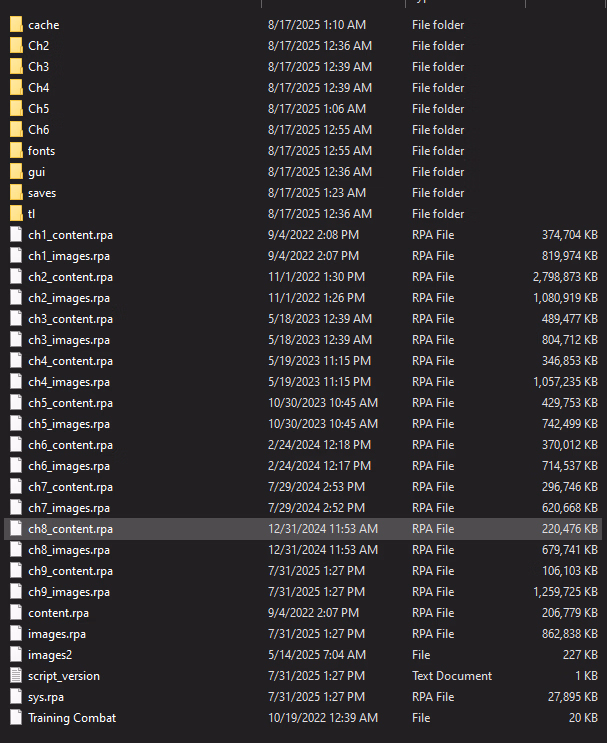This screenshot has height=743, width=607.
Task: Click file icon beside ch1_content.rpa
Action: tap(16, 235)
